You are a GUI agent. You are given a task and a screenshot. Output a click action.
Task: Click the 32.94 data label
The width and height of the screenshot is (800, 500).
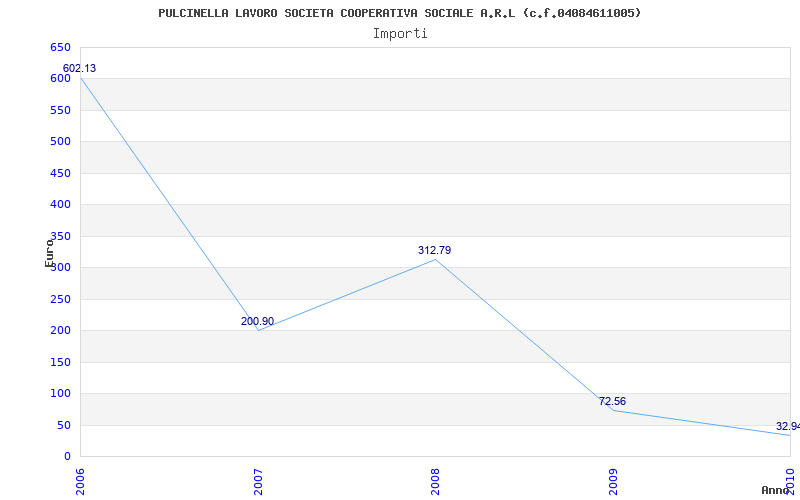(788, 427)
